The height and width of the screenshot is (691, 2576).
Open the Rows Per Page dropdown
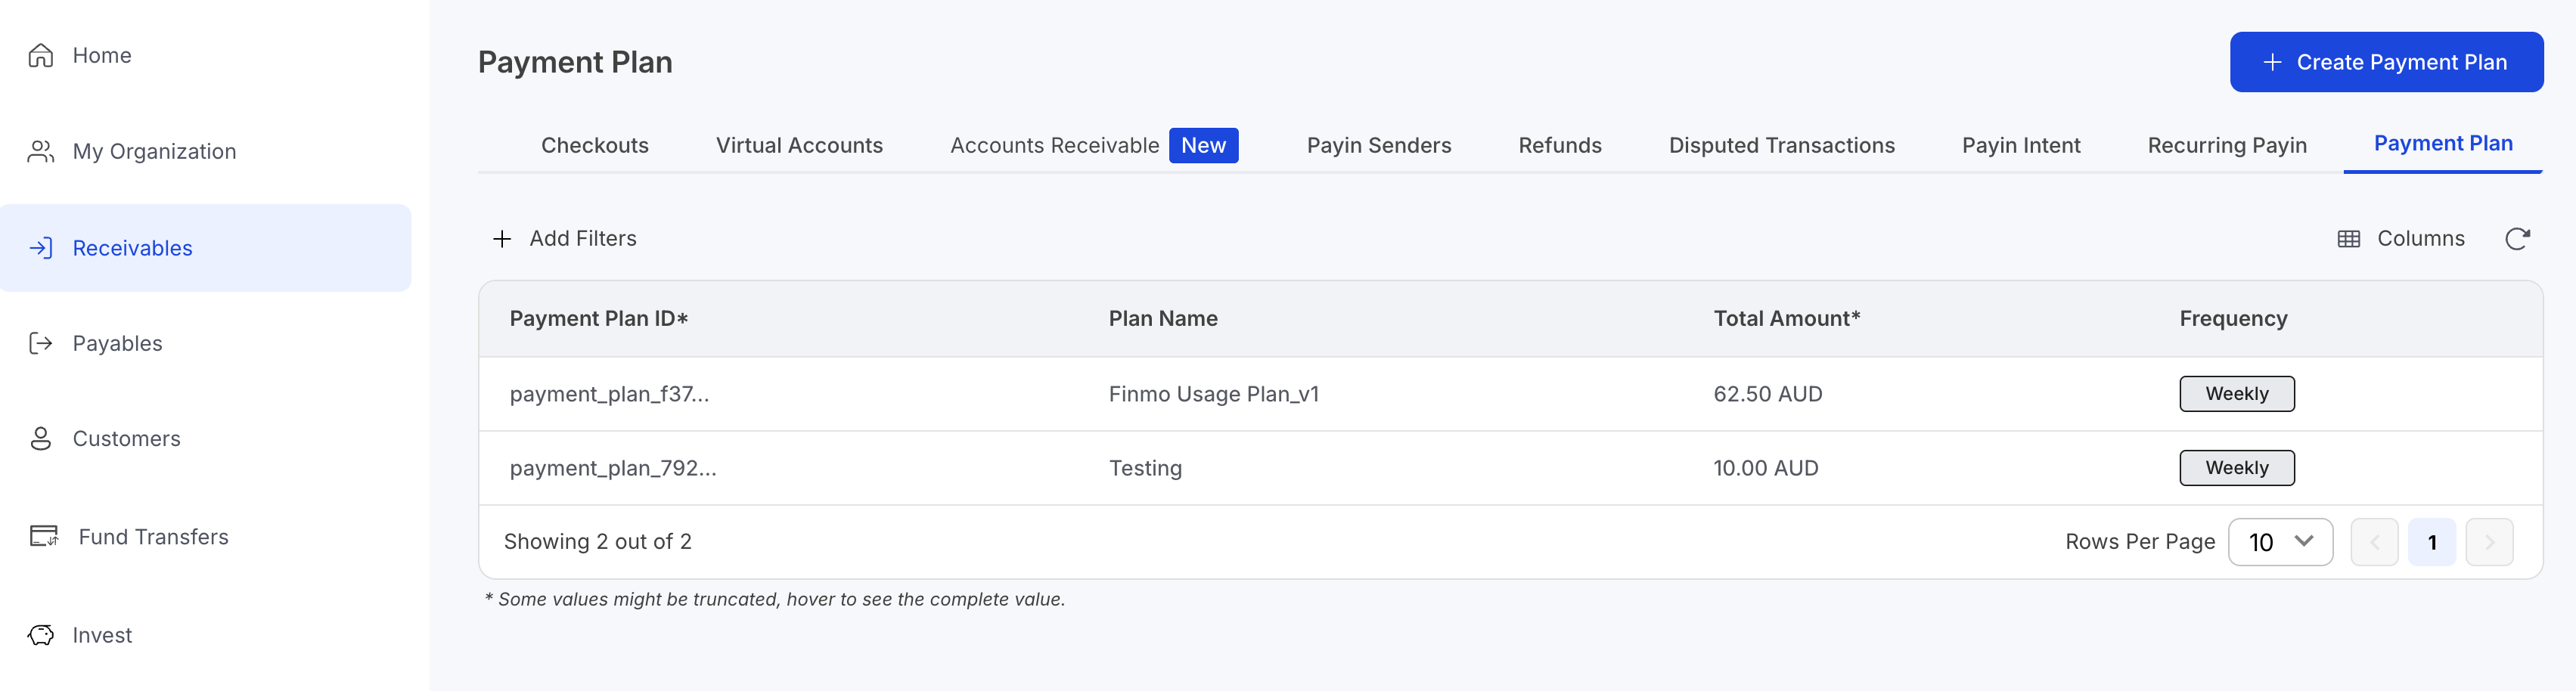2280,542
